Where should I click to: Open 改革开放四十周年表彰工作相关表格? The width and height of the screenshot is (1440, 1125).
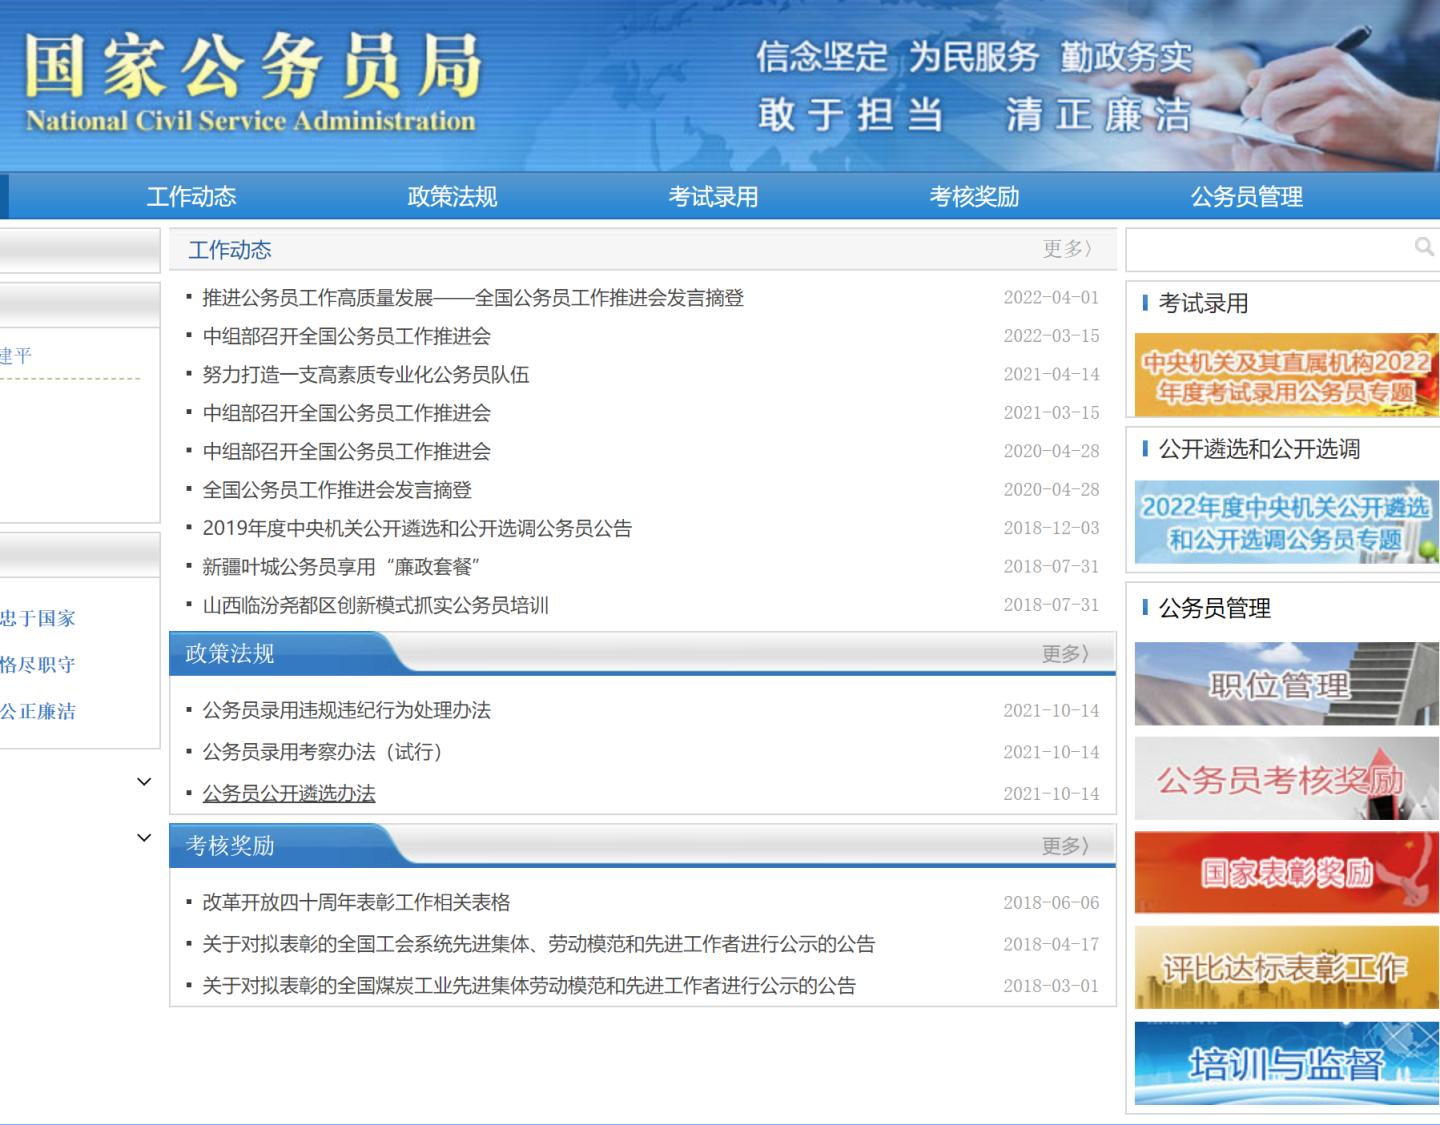coord(356,902)
